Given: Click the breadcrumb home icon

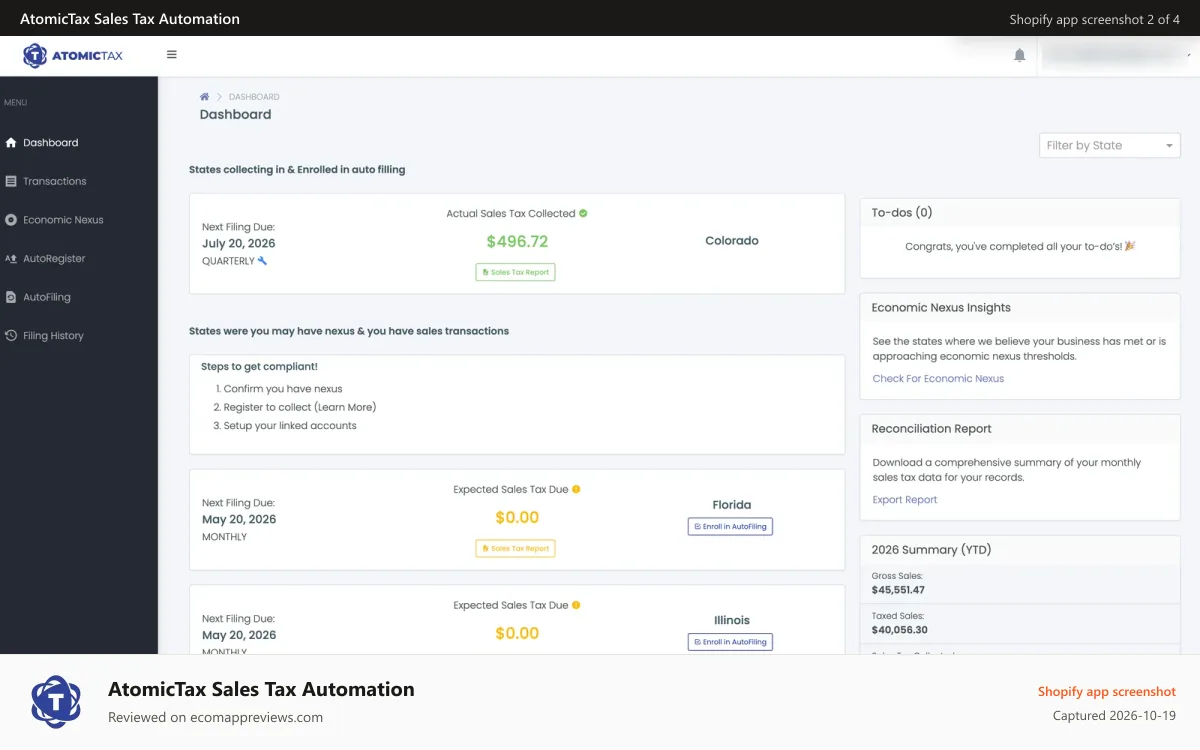Looking at the screenshot, I should (204, 97).
